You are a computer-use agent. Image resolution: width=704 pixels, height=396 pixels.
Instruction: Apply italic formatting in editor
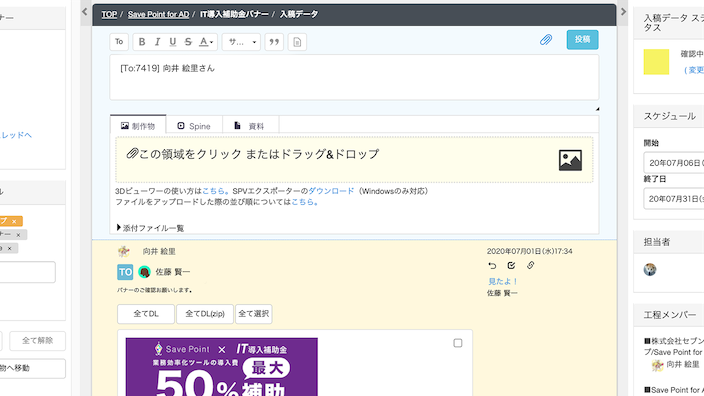[157, 42]
